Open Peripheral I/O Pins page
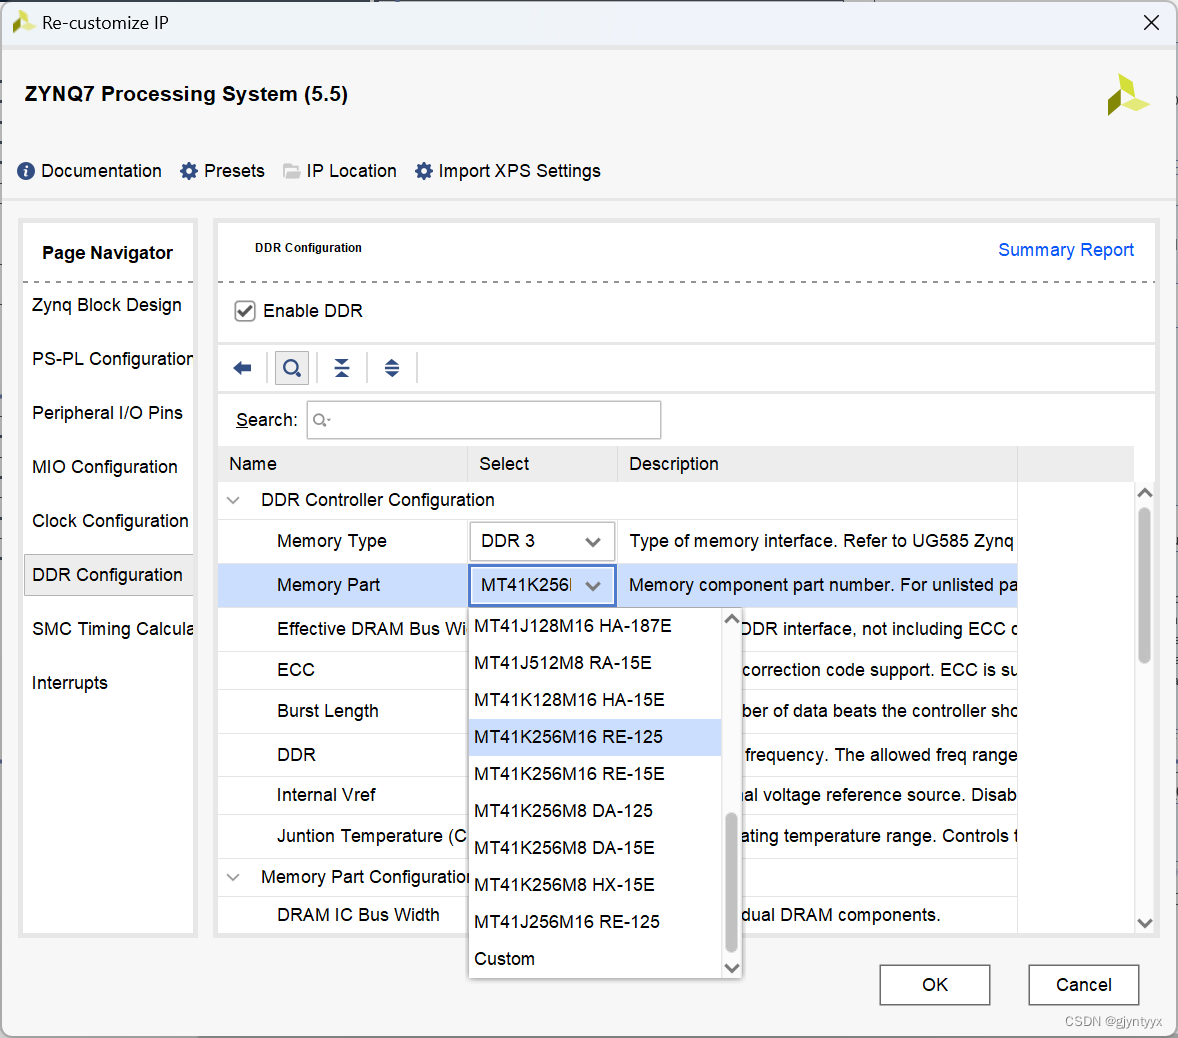This screenshot has width=1178, height=1038. 107,413
